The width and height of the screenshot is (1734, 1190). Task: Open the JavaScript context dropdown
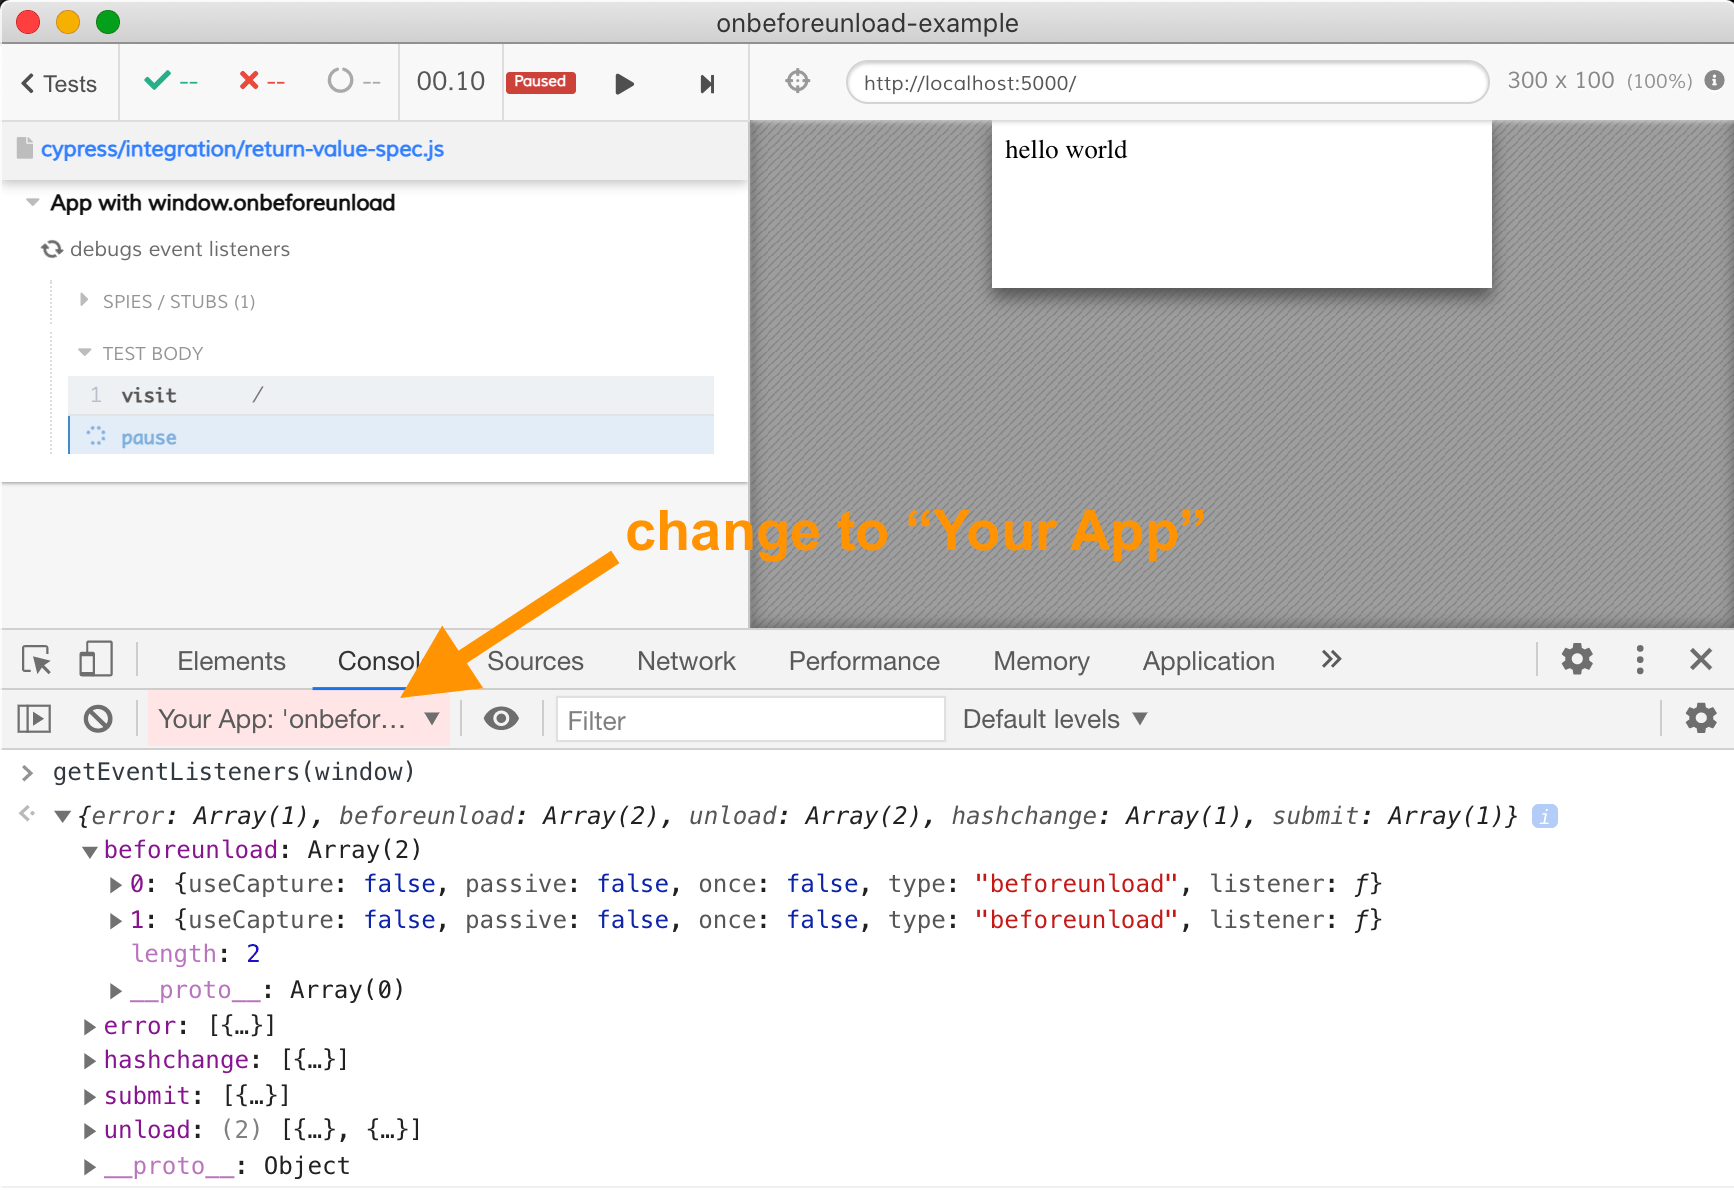click(299, 719)
